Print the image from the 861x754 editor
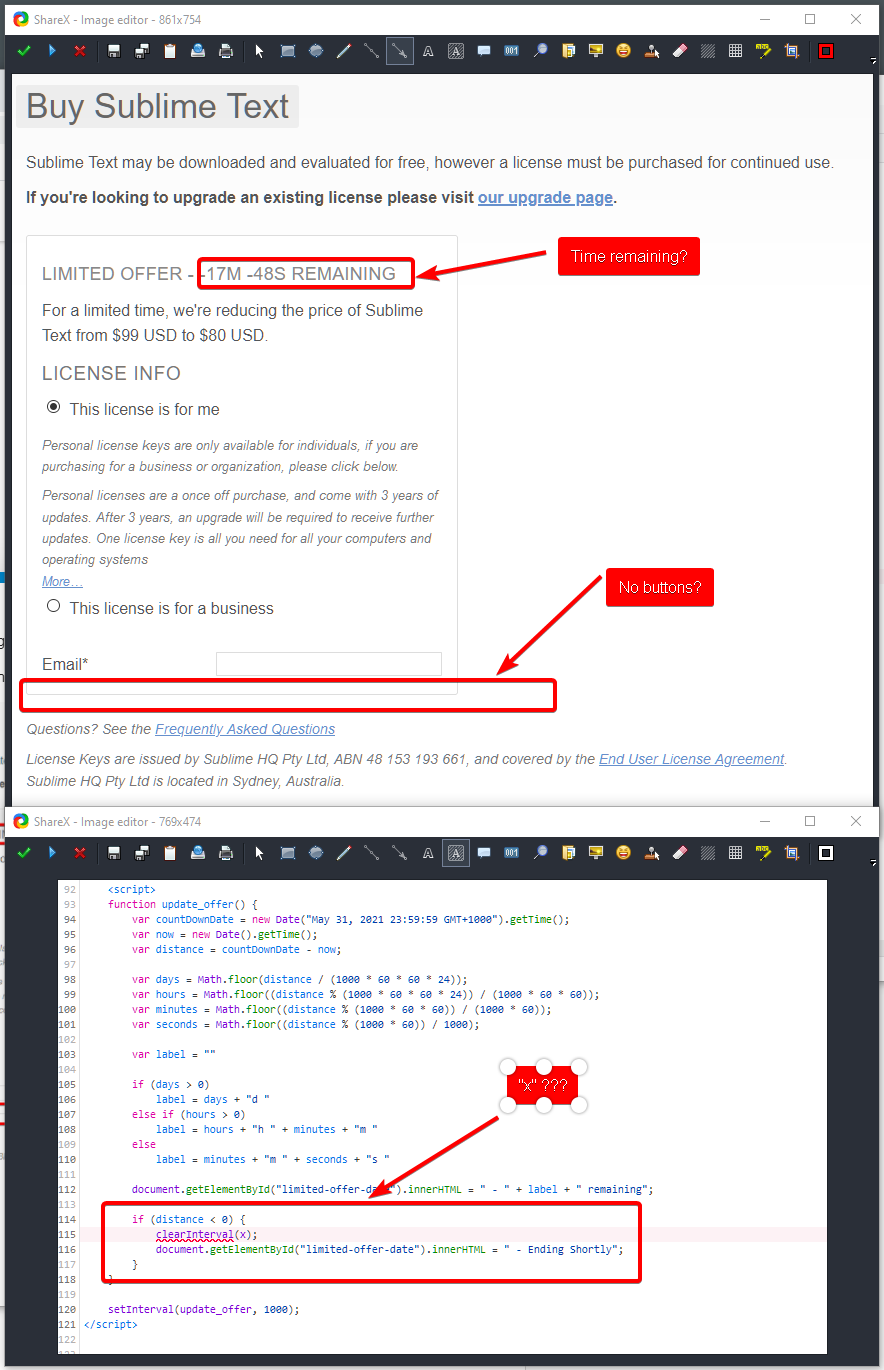This screenshot has height=1370, width=884. [x=226, y=51]
